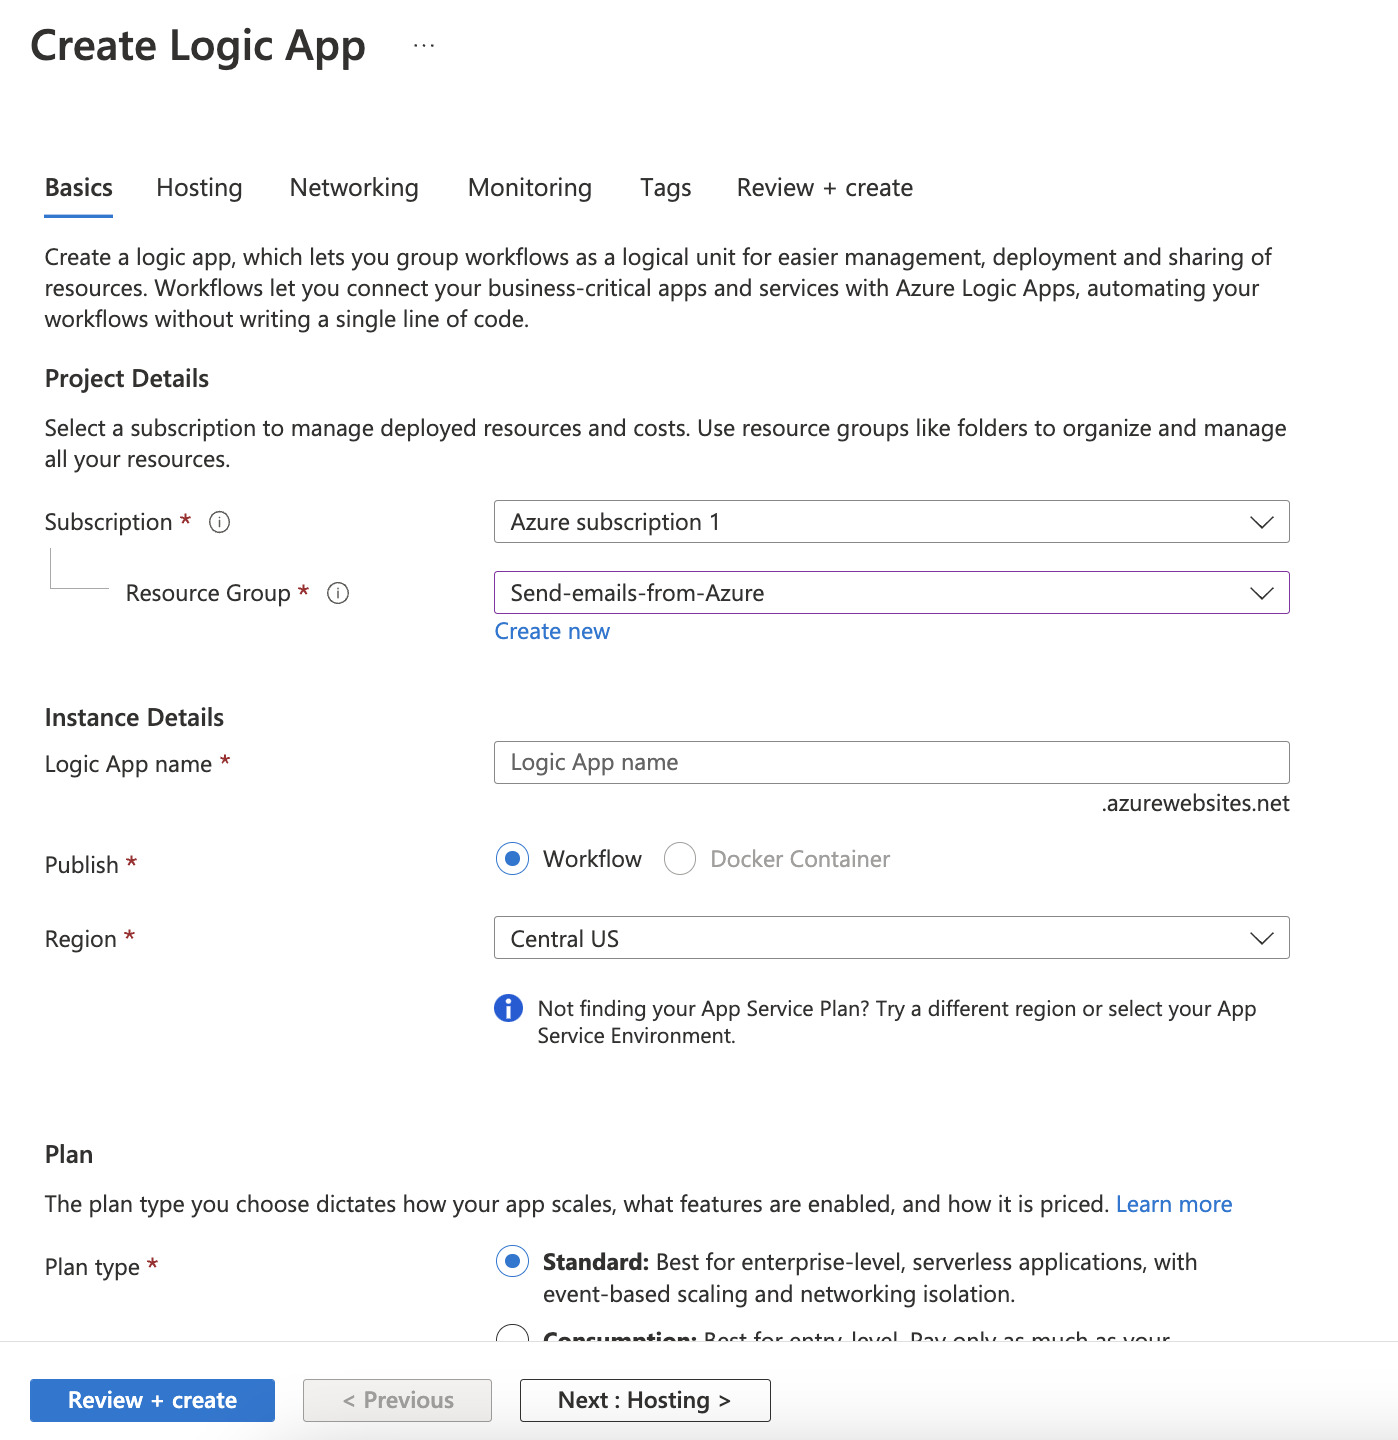
Task: Click the .azurewebsites.net suffix text
Action: [1195, 804]
